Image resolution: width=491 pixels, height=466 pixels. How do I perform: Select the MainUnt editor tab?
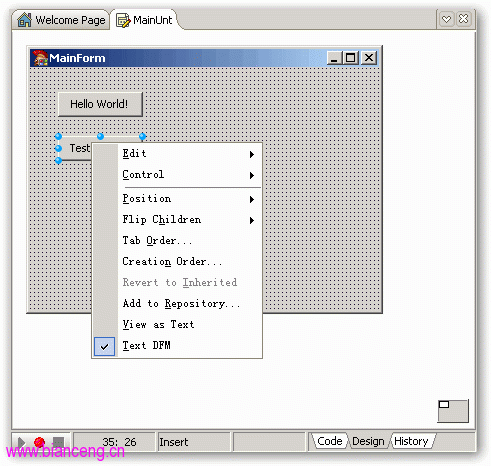click(145, 20)
